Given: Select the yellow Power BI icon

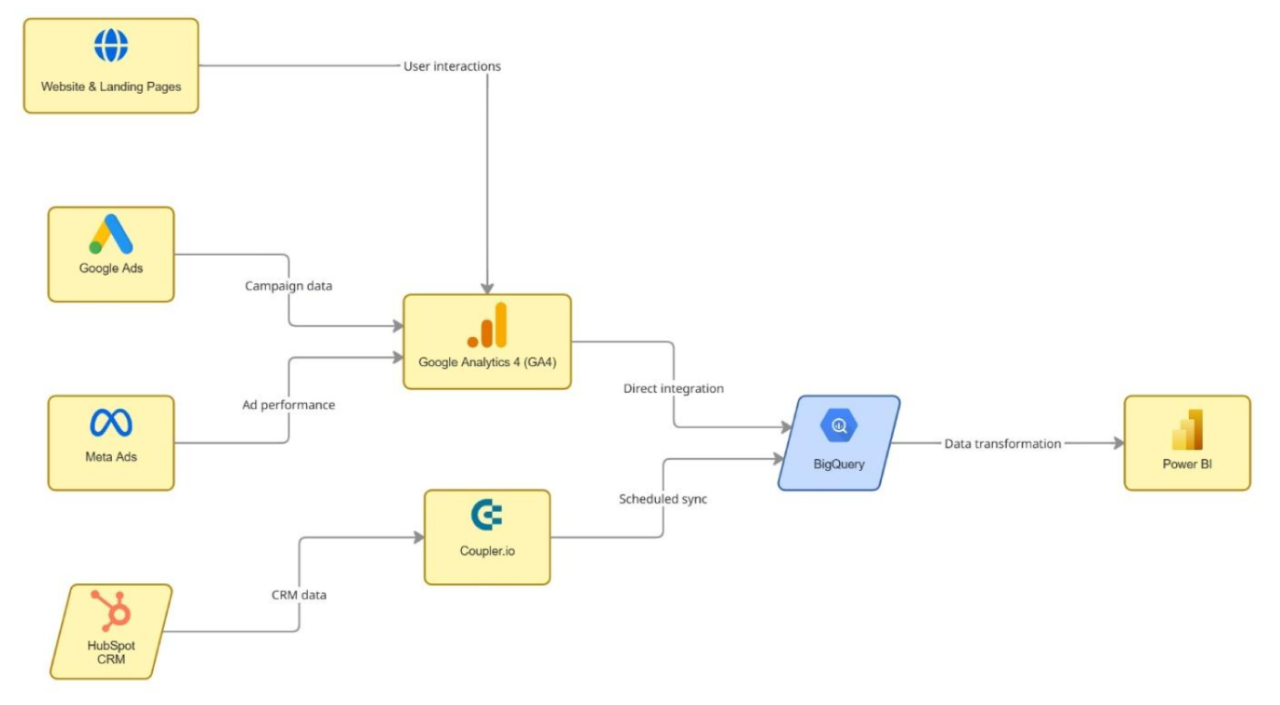Looking at the screenshot, I should pos(1187,430).
